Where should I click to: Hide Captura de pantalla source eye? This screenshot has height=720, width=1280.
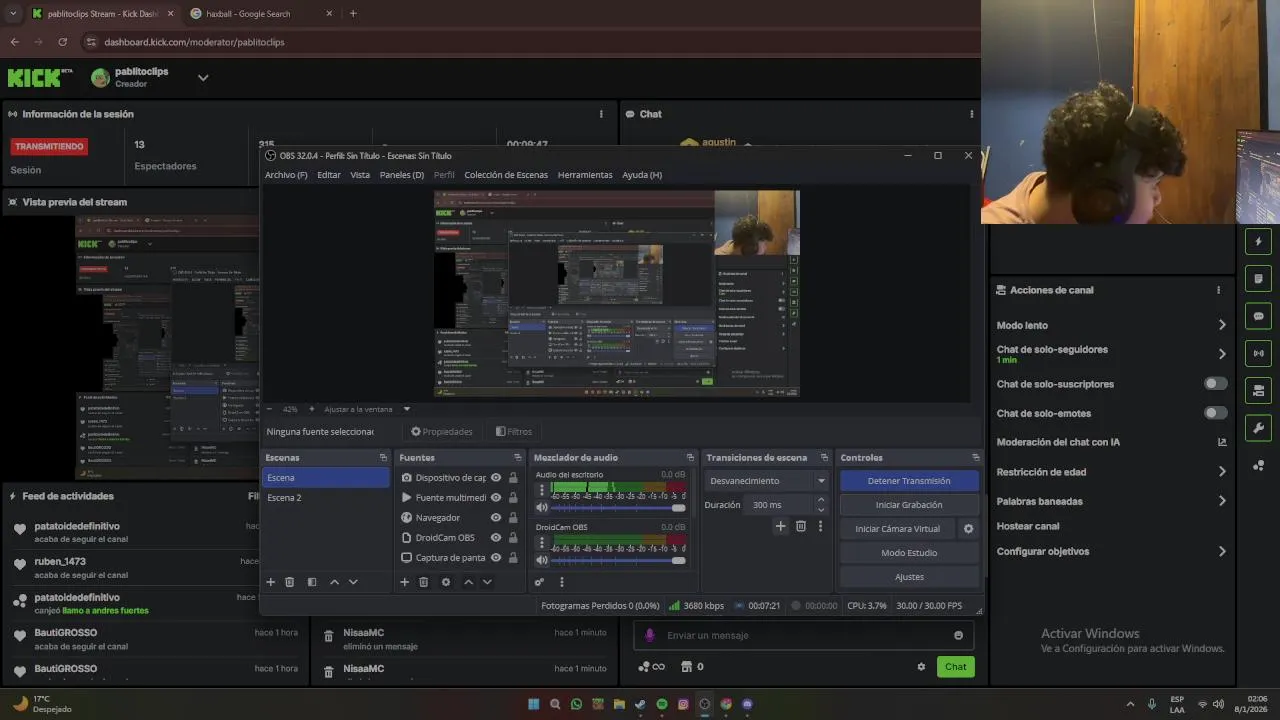tap(496, 558)
